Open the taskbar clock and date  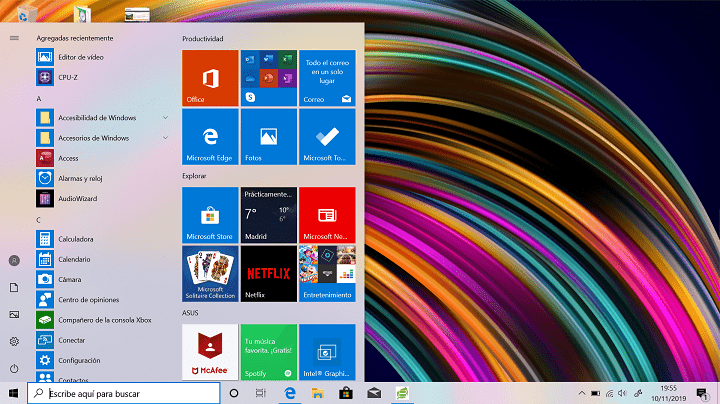(x=669, y=393)
